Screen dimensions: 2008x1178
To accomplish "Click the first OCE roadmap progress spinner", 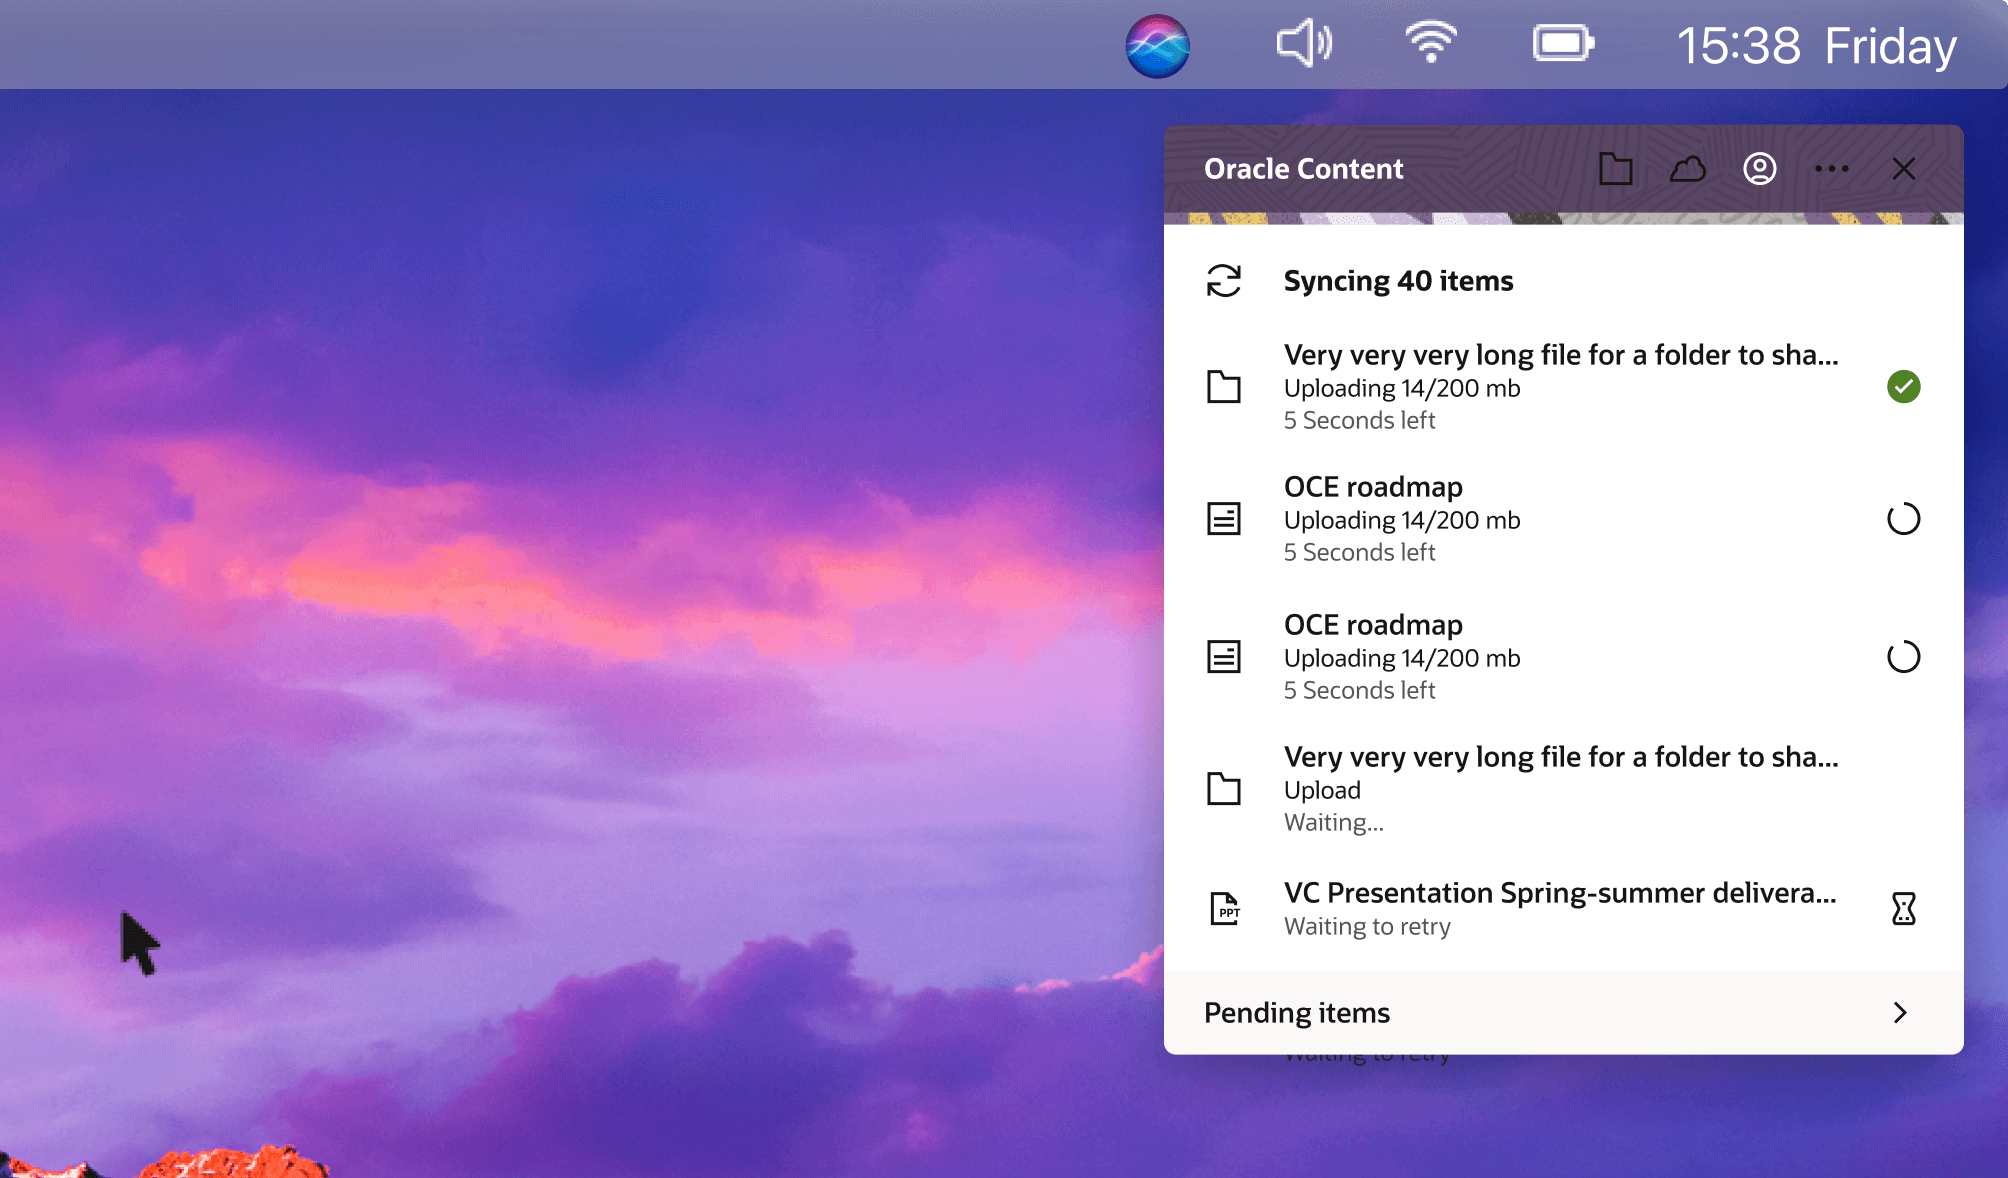I will [1903, 519].
